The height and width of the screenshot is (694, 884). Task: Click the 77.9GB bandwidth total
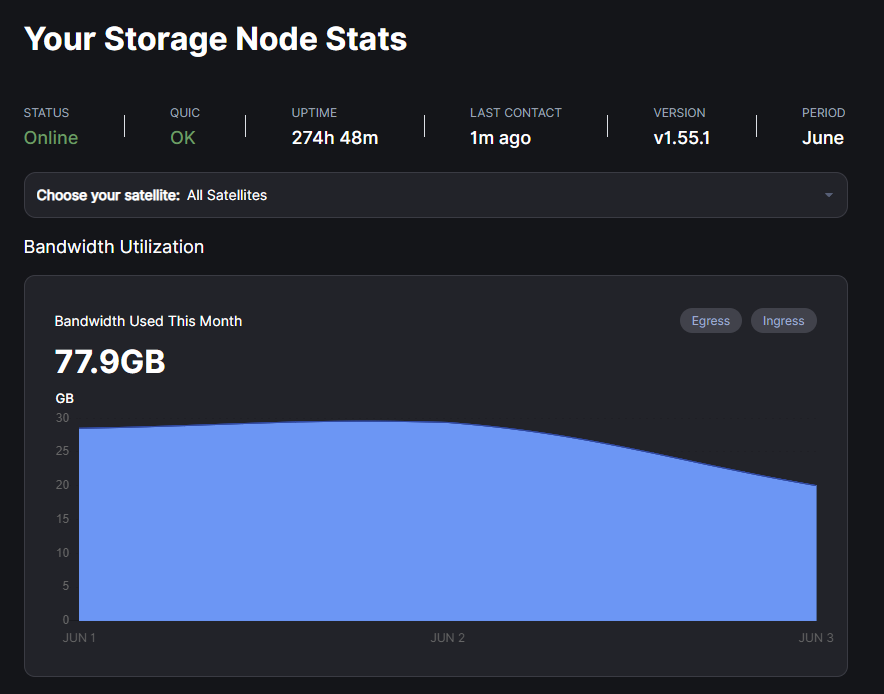pyautogui.click(x=110, y=362)
